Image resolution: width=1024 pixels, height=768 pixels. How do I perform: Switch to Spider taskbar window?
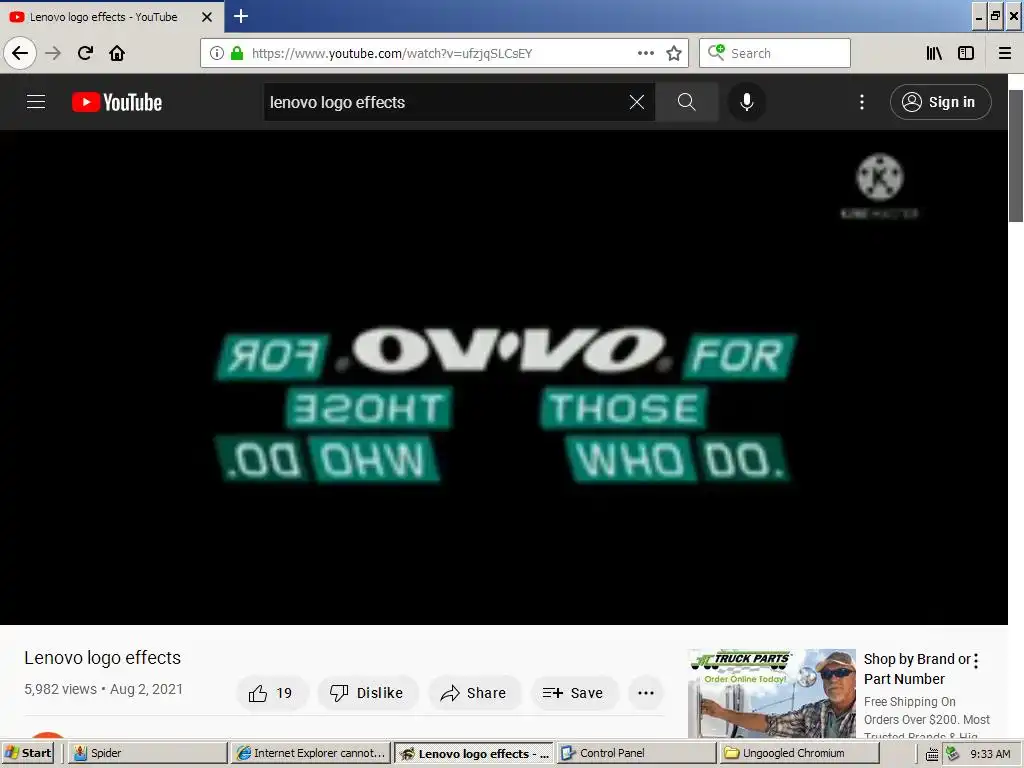[148, 753]
